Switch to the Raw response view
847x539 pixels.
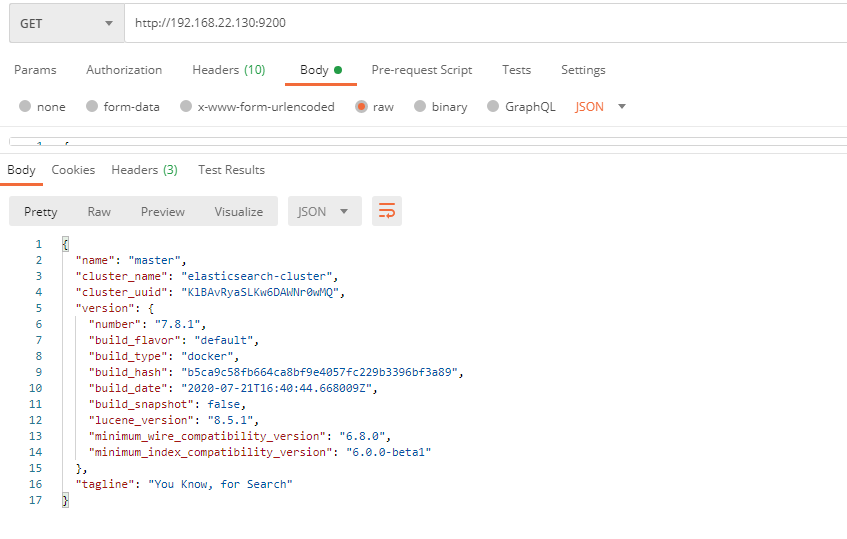tap(99, 212)
